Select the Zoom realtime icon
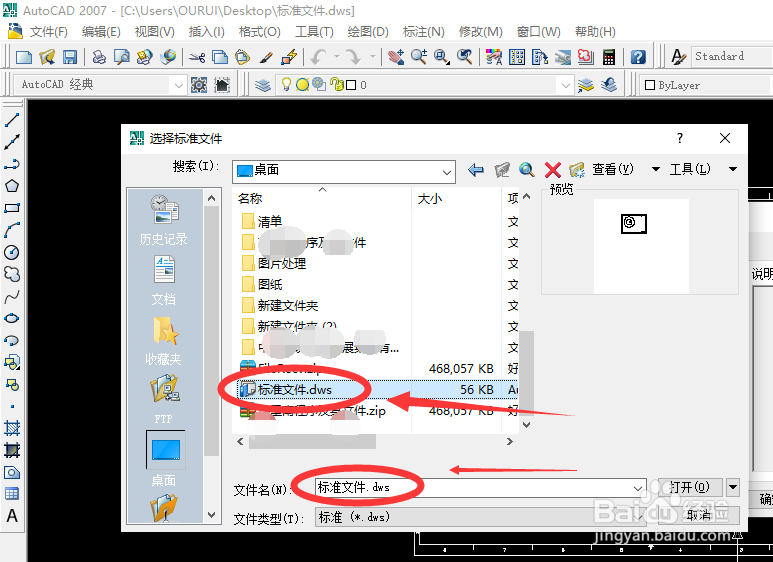This screenshot has width=773, height=562. [x=419, y=57]
